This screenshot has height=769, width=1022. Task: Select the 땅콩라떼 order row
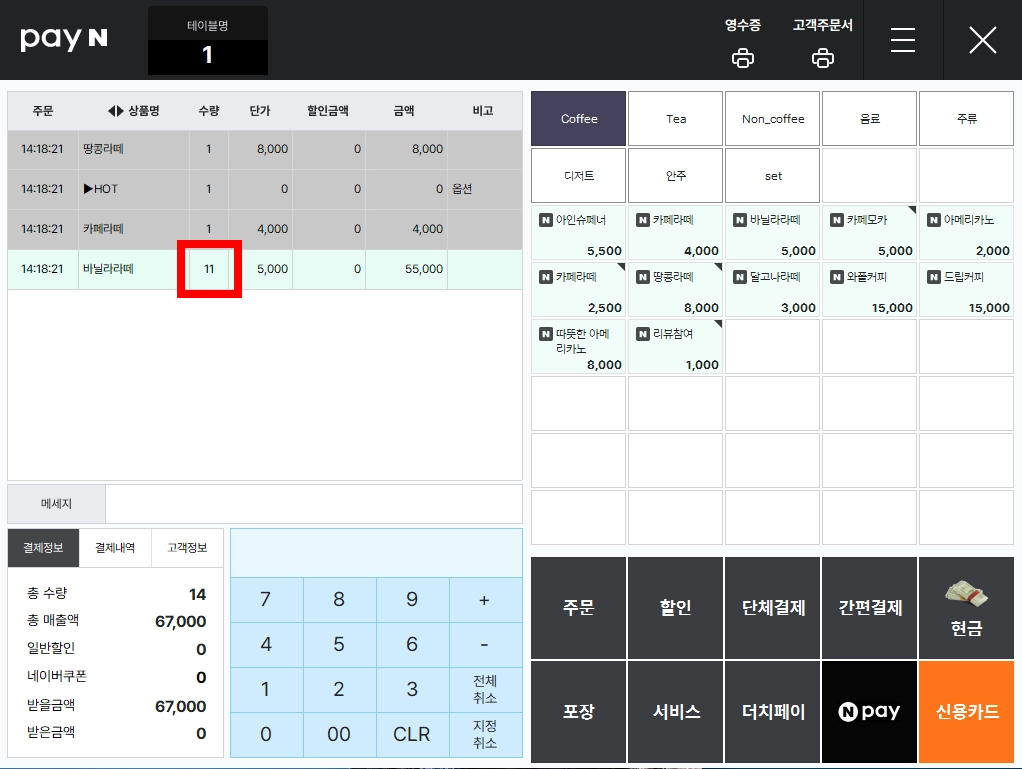pos(265,149)
